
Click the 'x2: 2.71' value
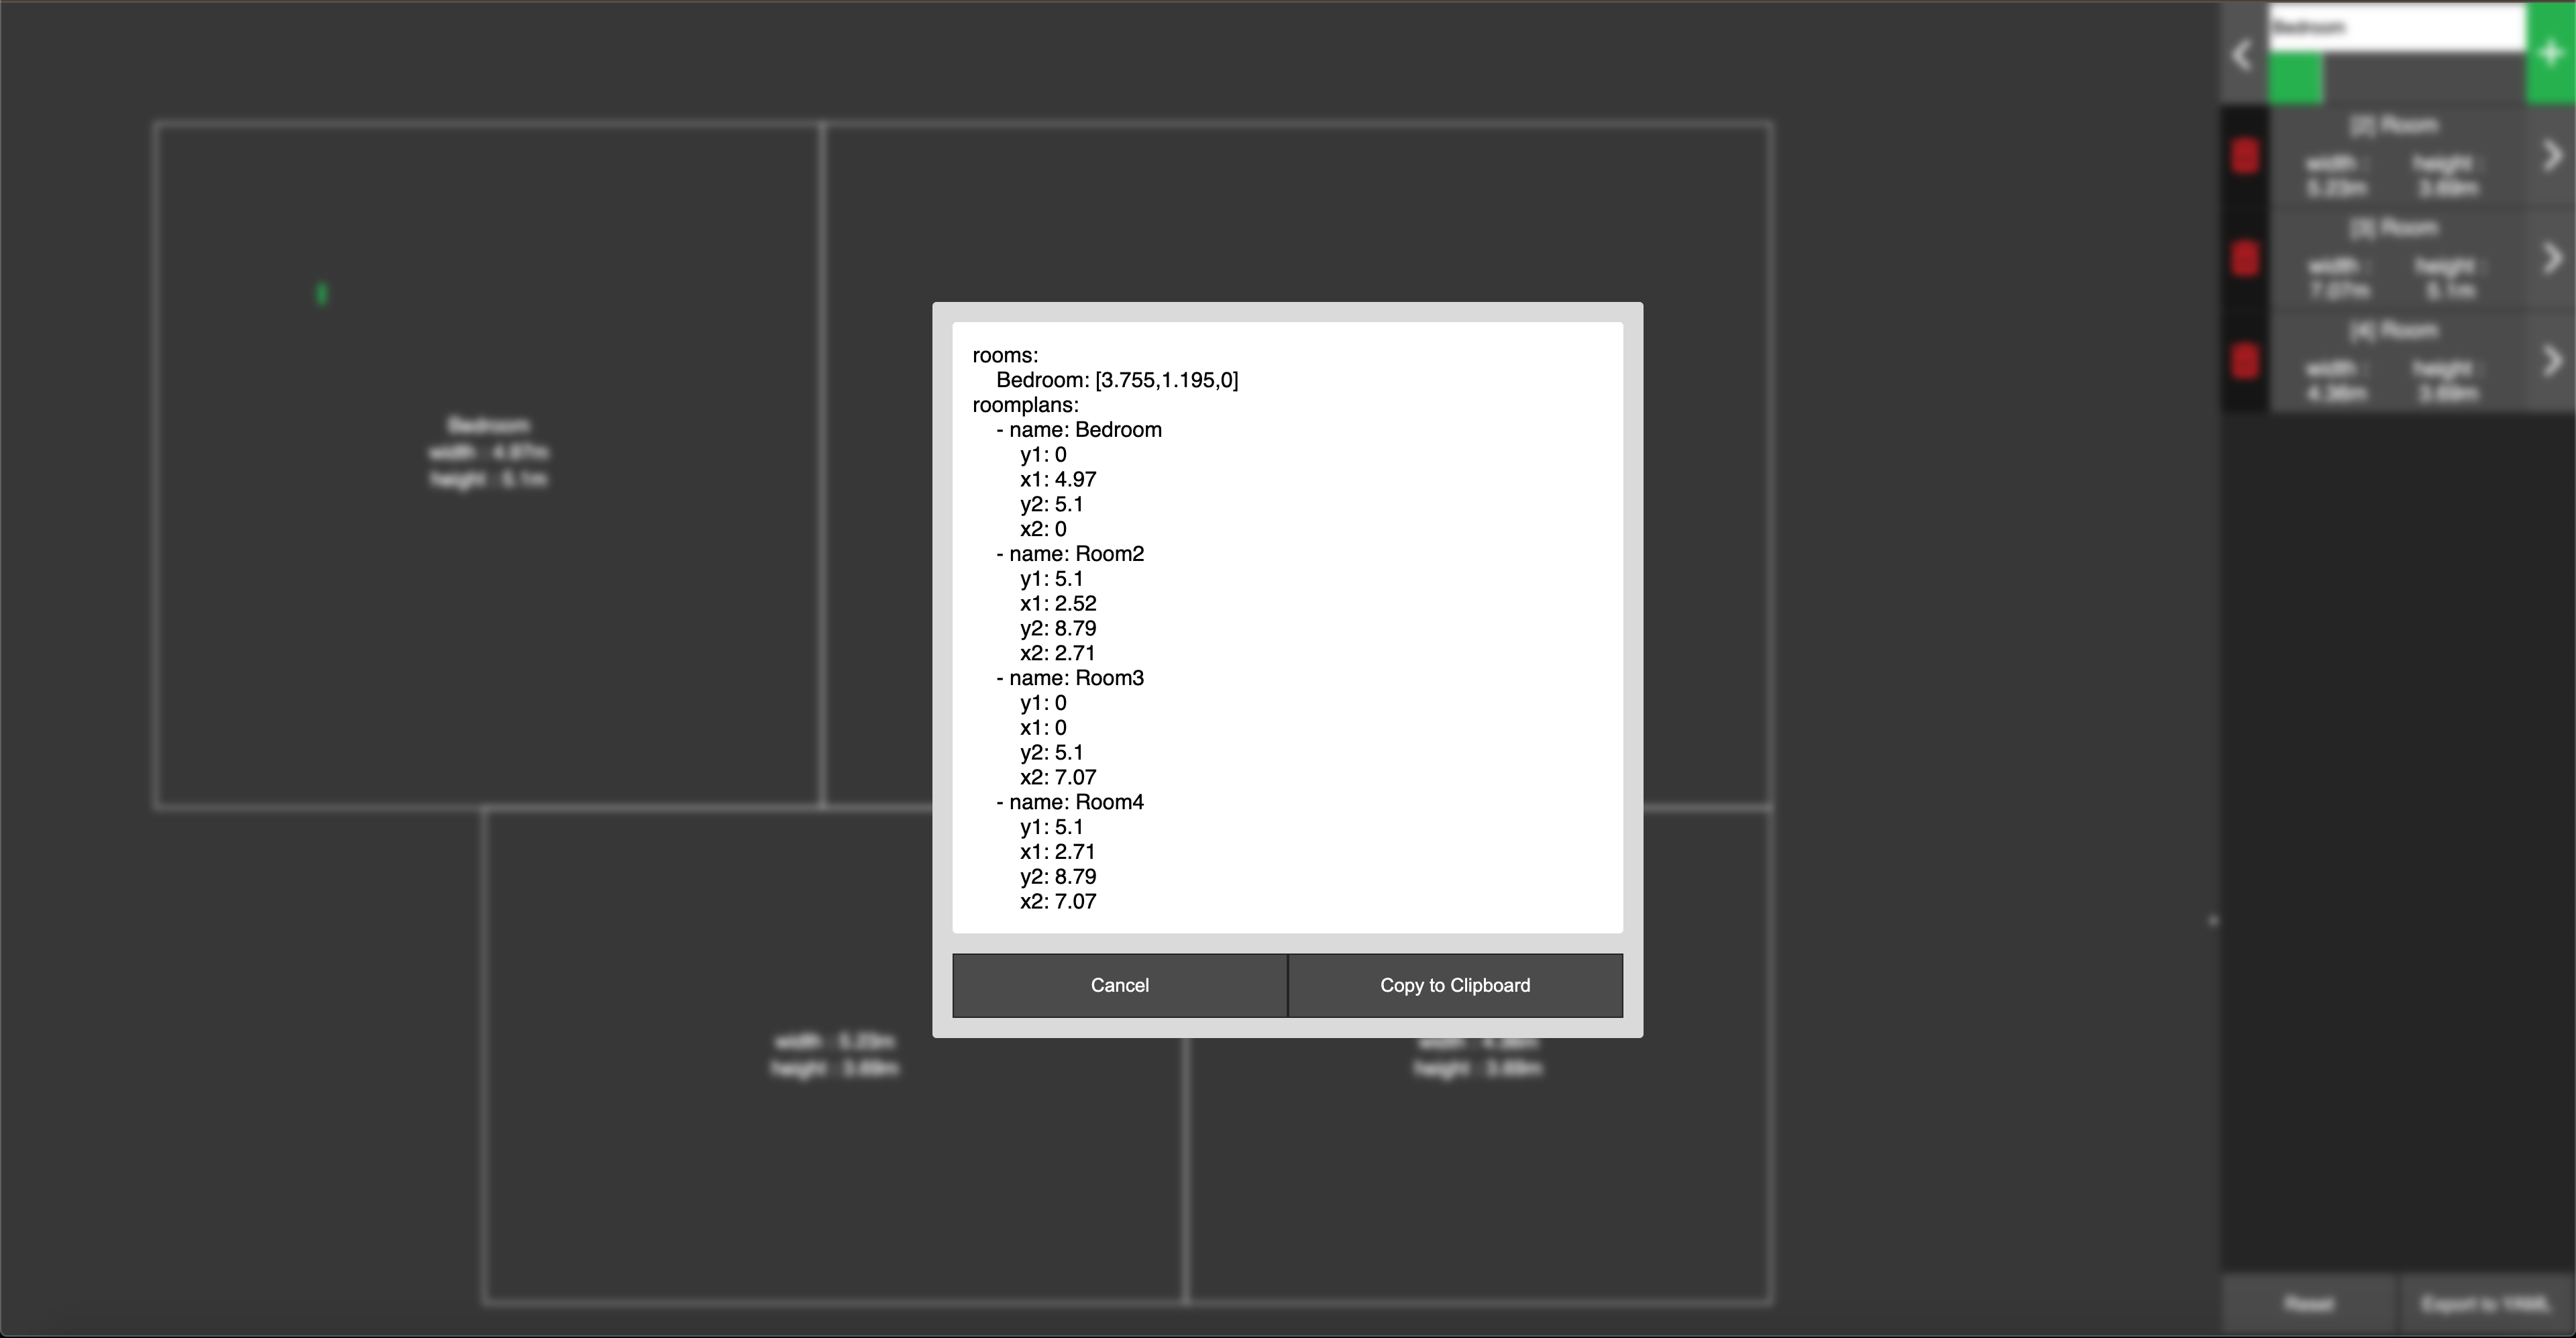1058,653
